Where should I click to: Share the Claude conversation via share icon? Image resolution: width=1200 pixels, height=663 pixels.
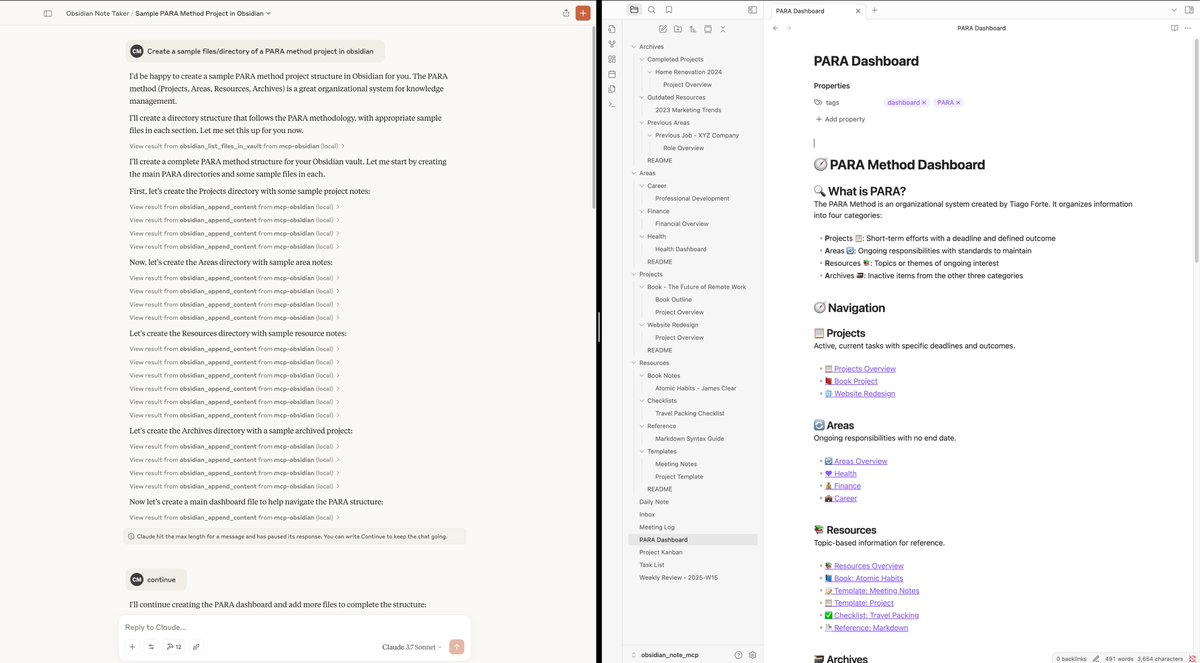(566, 13)
